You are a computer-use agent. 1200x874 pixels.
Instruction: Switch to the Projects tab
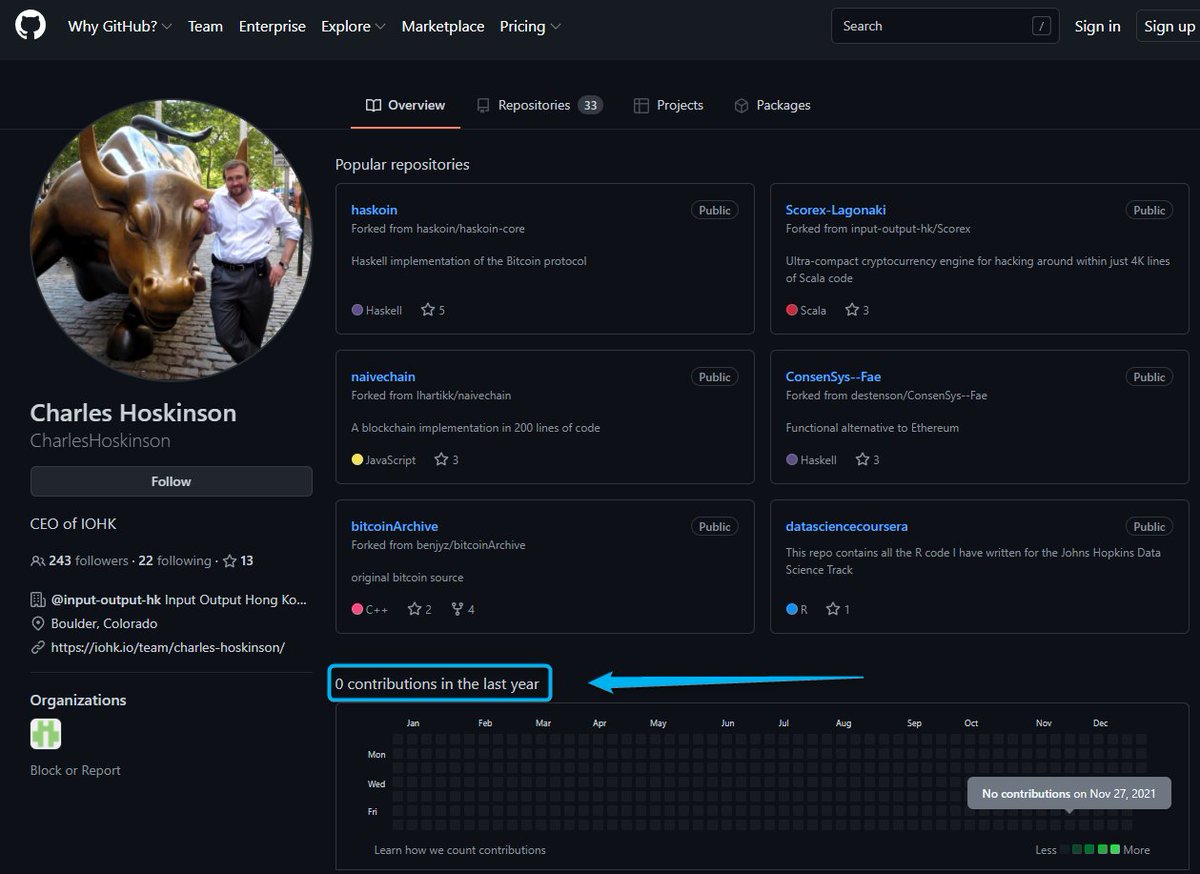tap(668, 105)
